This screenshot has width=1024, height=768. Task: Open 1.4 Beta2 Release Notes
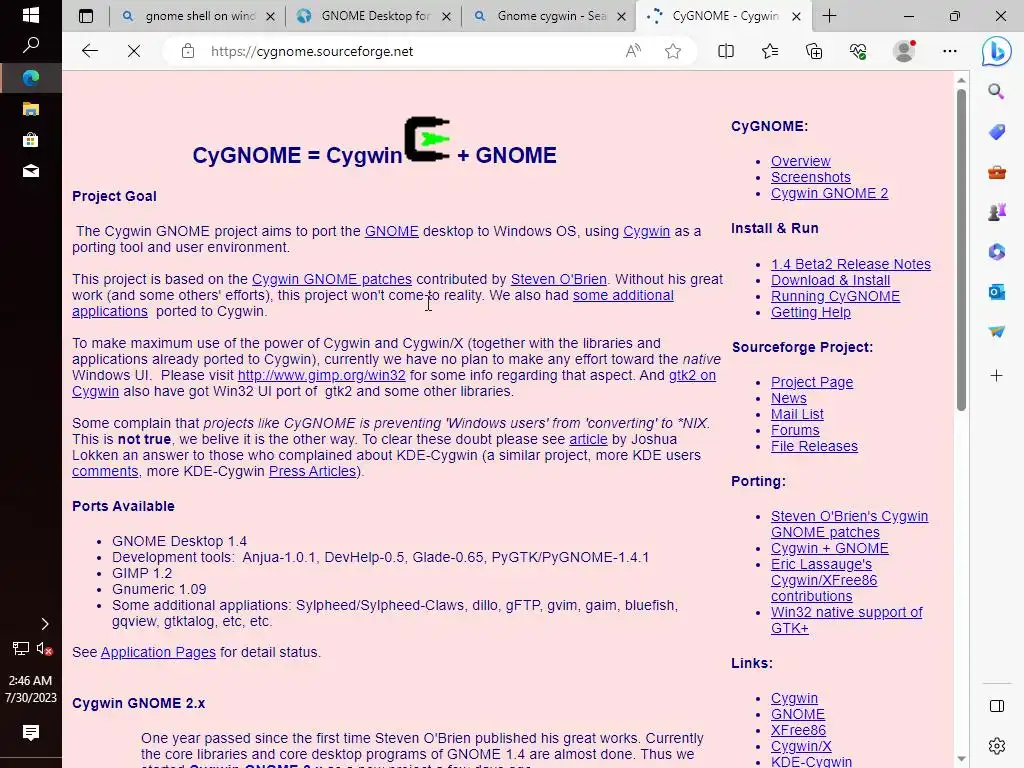[850, 264]
